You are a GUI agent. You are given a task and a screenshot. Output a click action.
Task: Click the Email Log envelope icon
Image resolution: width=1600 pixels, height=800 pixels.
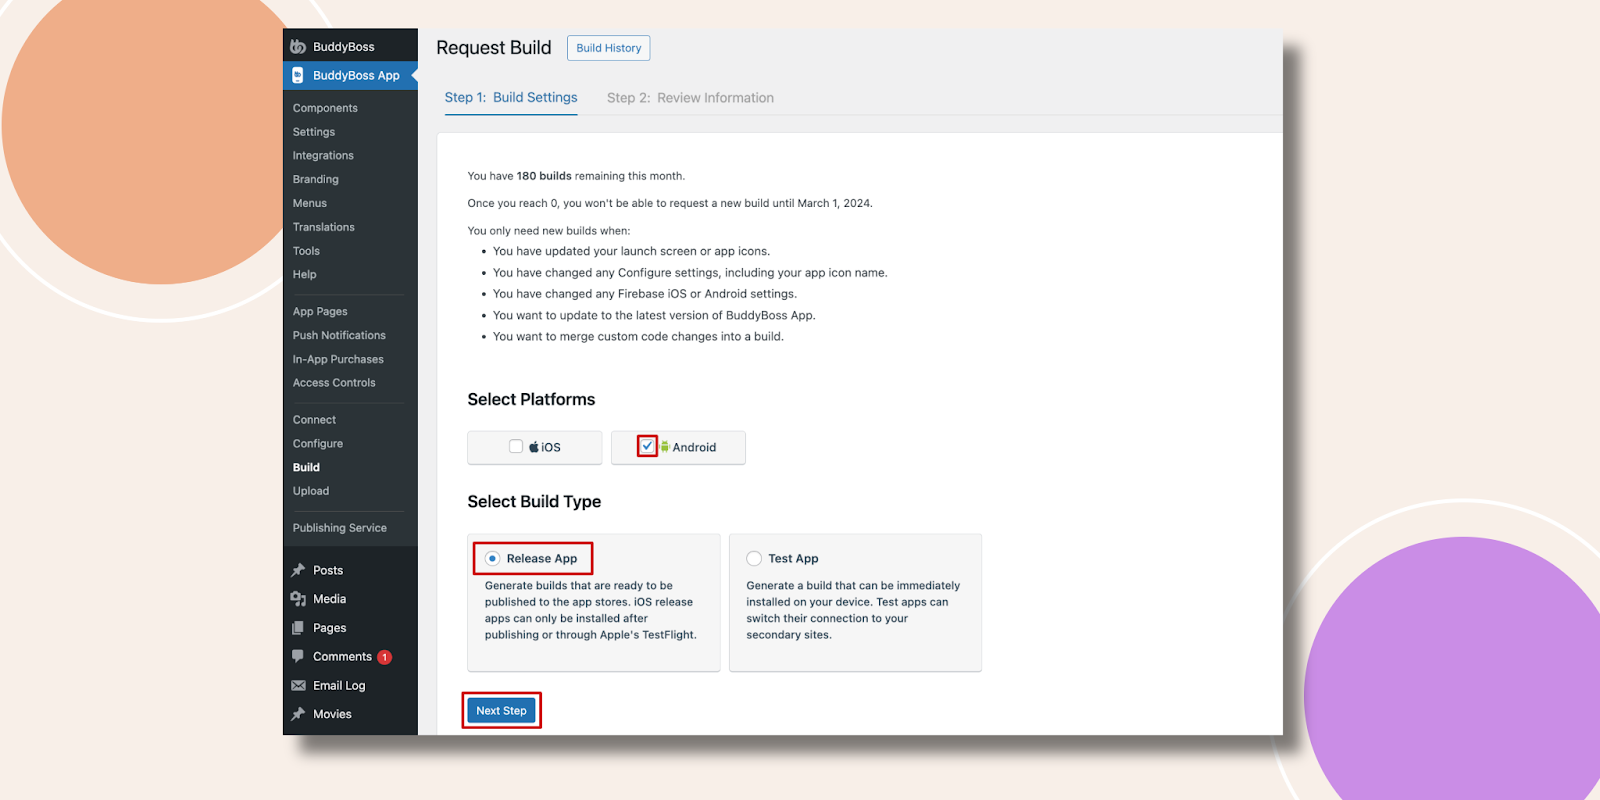tap(298, 685)
